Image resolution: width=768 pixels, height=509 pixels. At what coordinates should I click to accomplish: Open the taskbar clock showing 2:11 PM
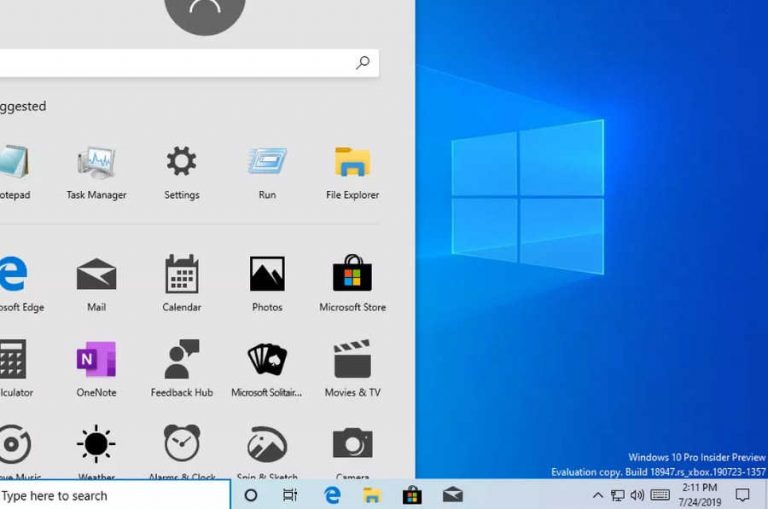[x=700, y=495]
